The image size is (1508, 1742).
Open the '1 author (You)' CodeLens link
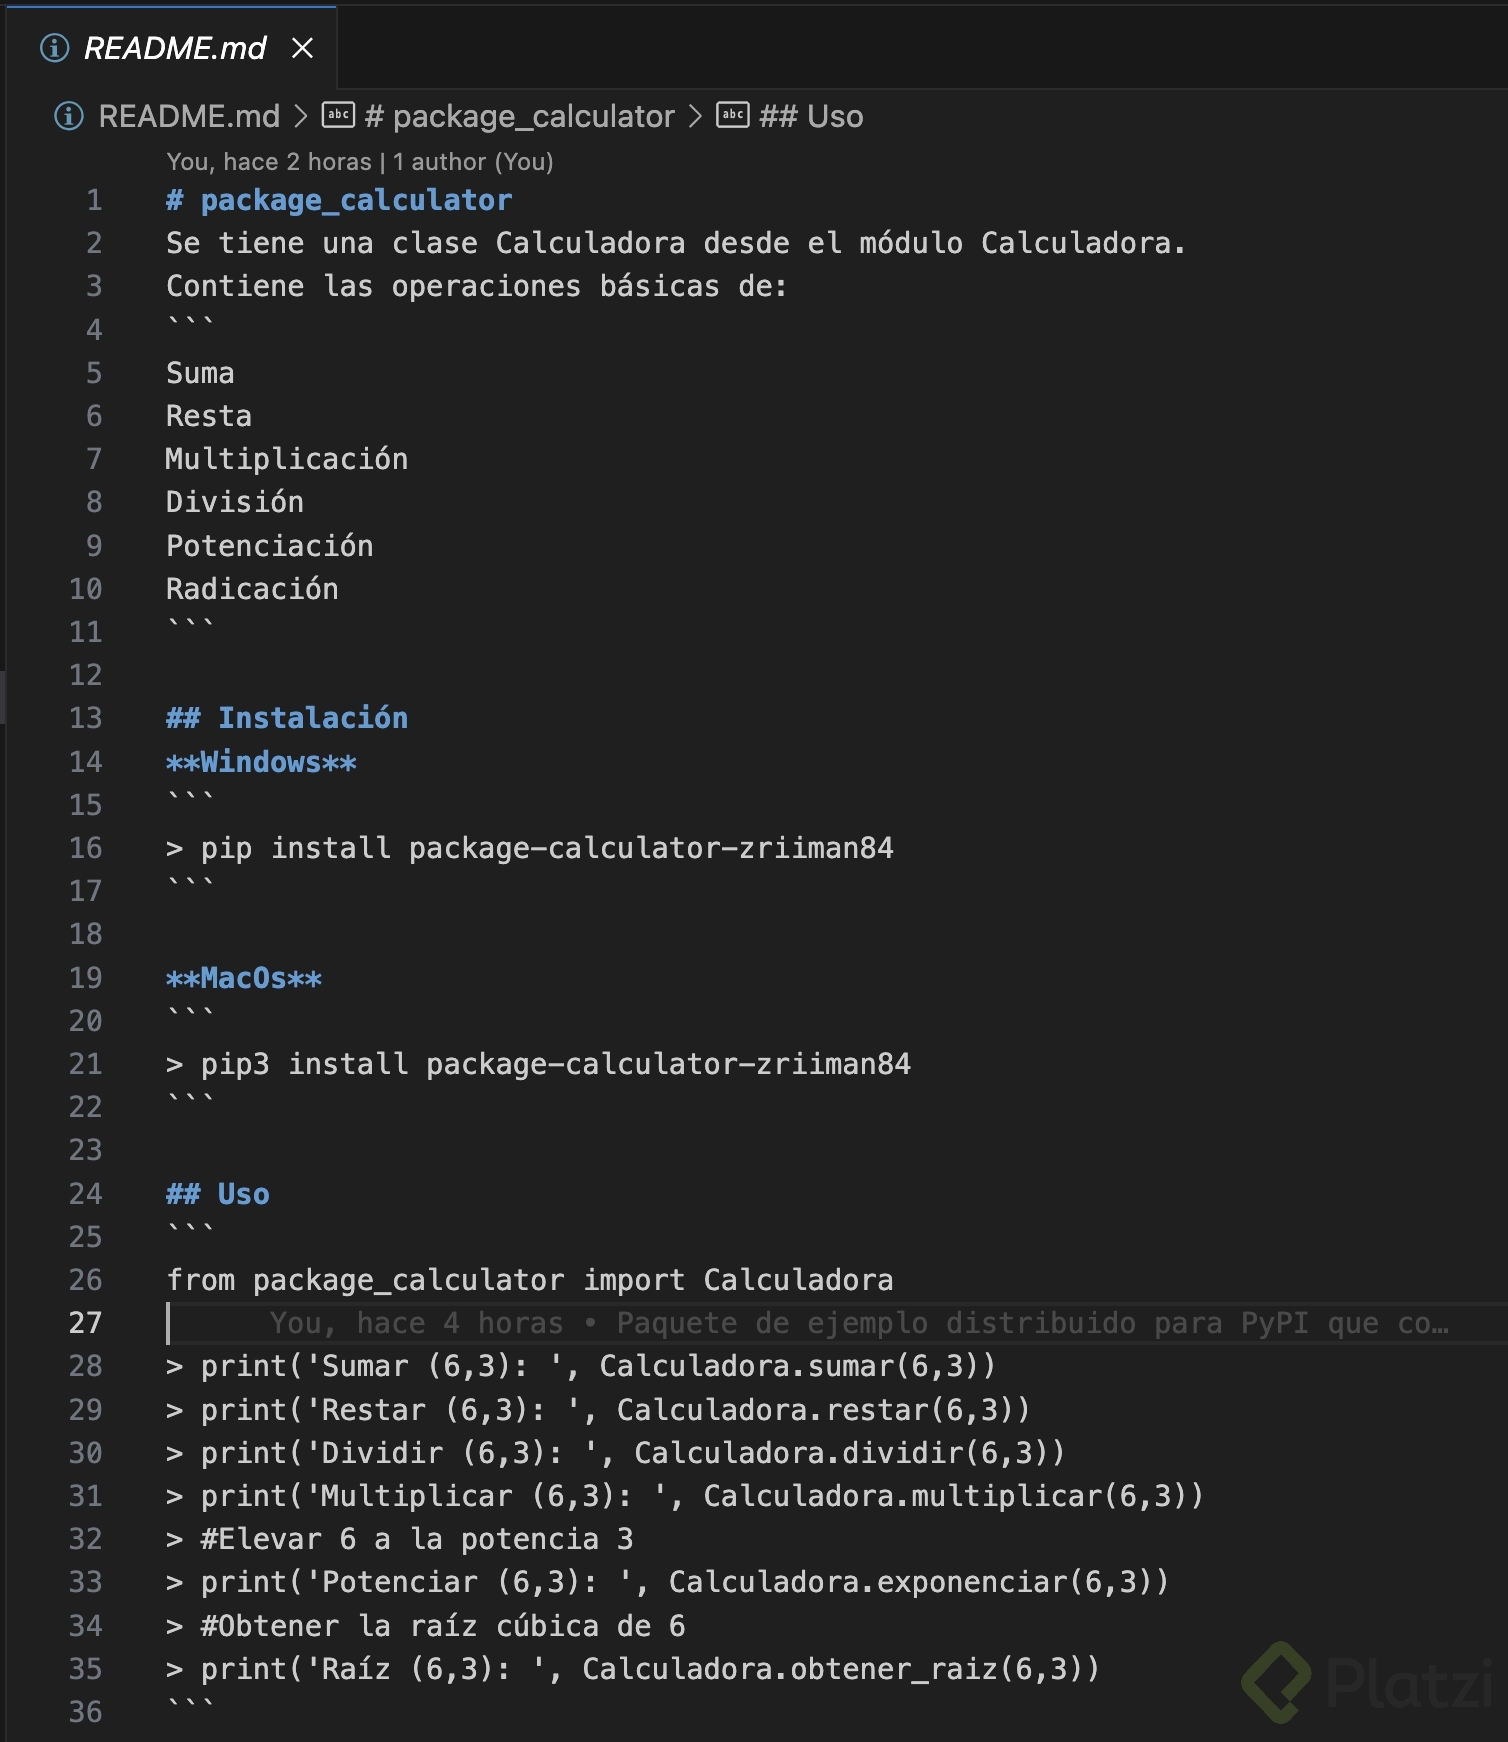(473, 162)
